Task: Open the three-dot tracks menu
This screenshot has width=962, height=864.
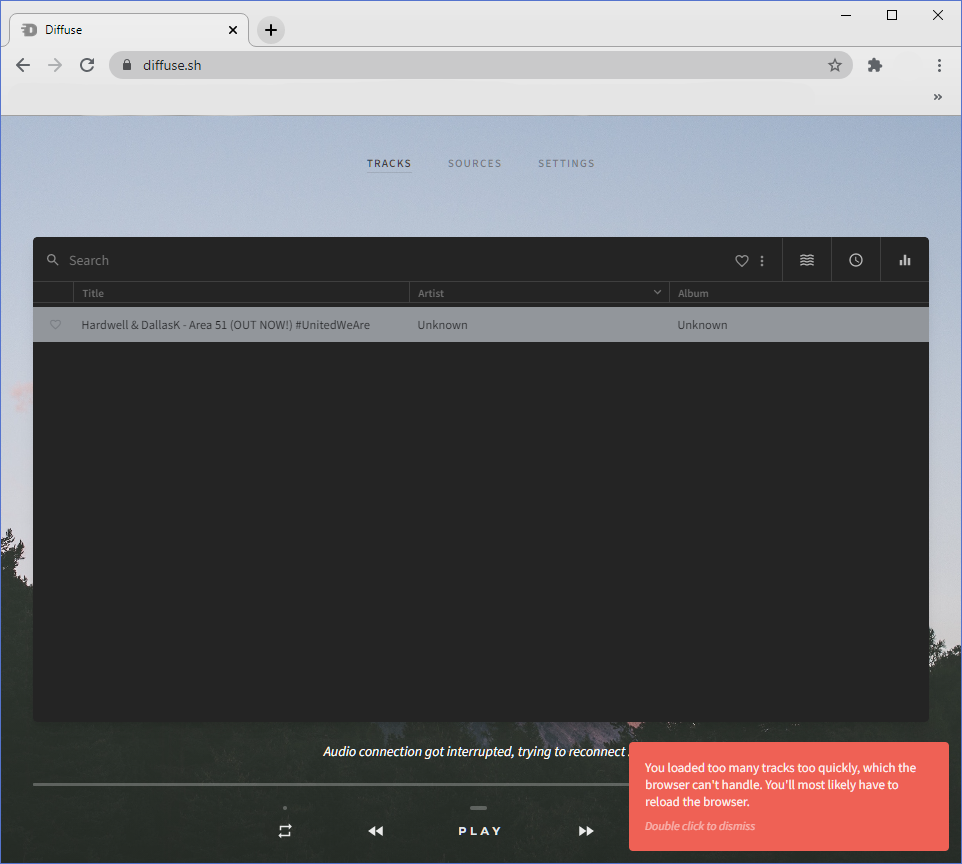Action: (762, 260)
